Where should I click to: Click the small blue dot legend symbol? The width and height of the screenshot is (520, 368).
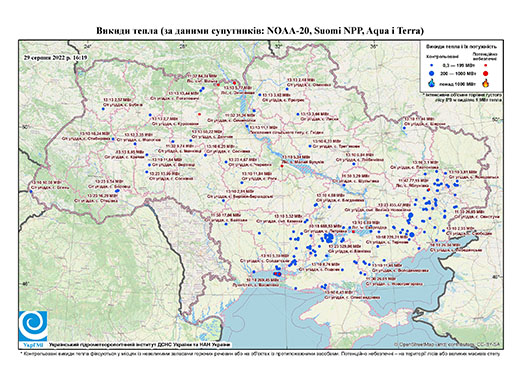point(432,66)
